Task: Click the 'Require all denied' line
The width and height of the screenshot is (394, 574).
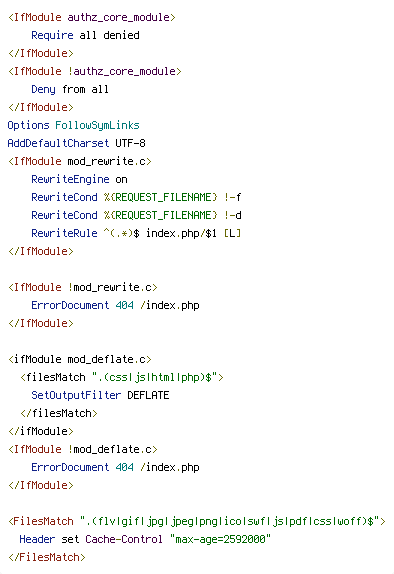Action: click(85, 35)
